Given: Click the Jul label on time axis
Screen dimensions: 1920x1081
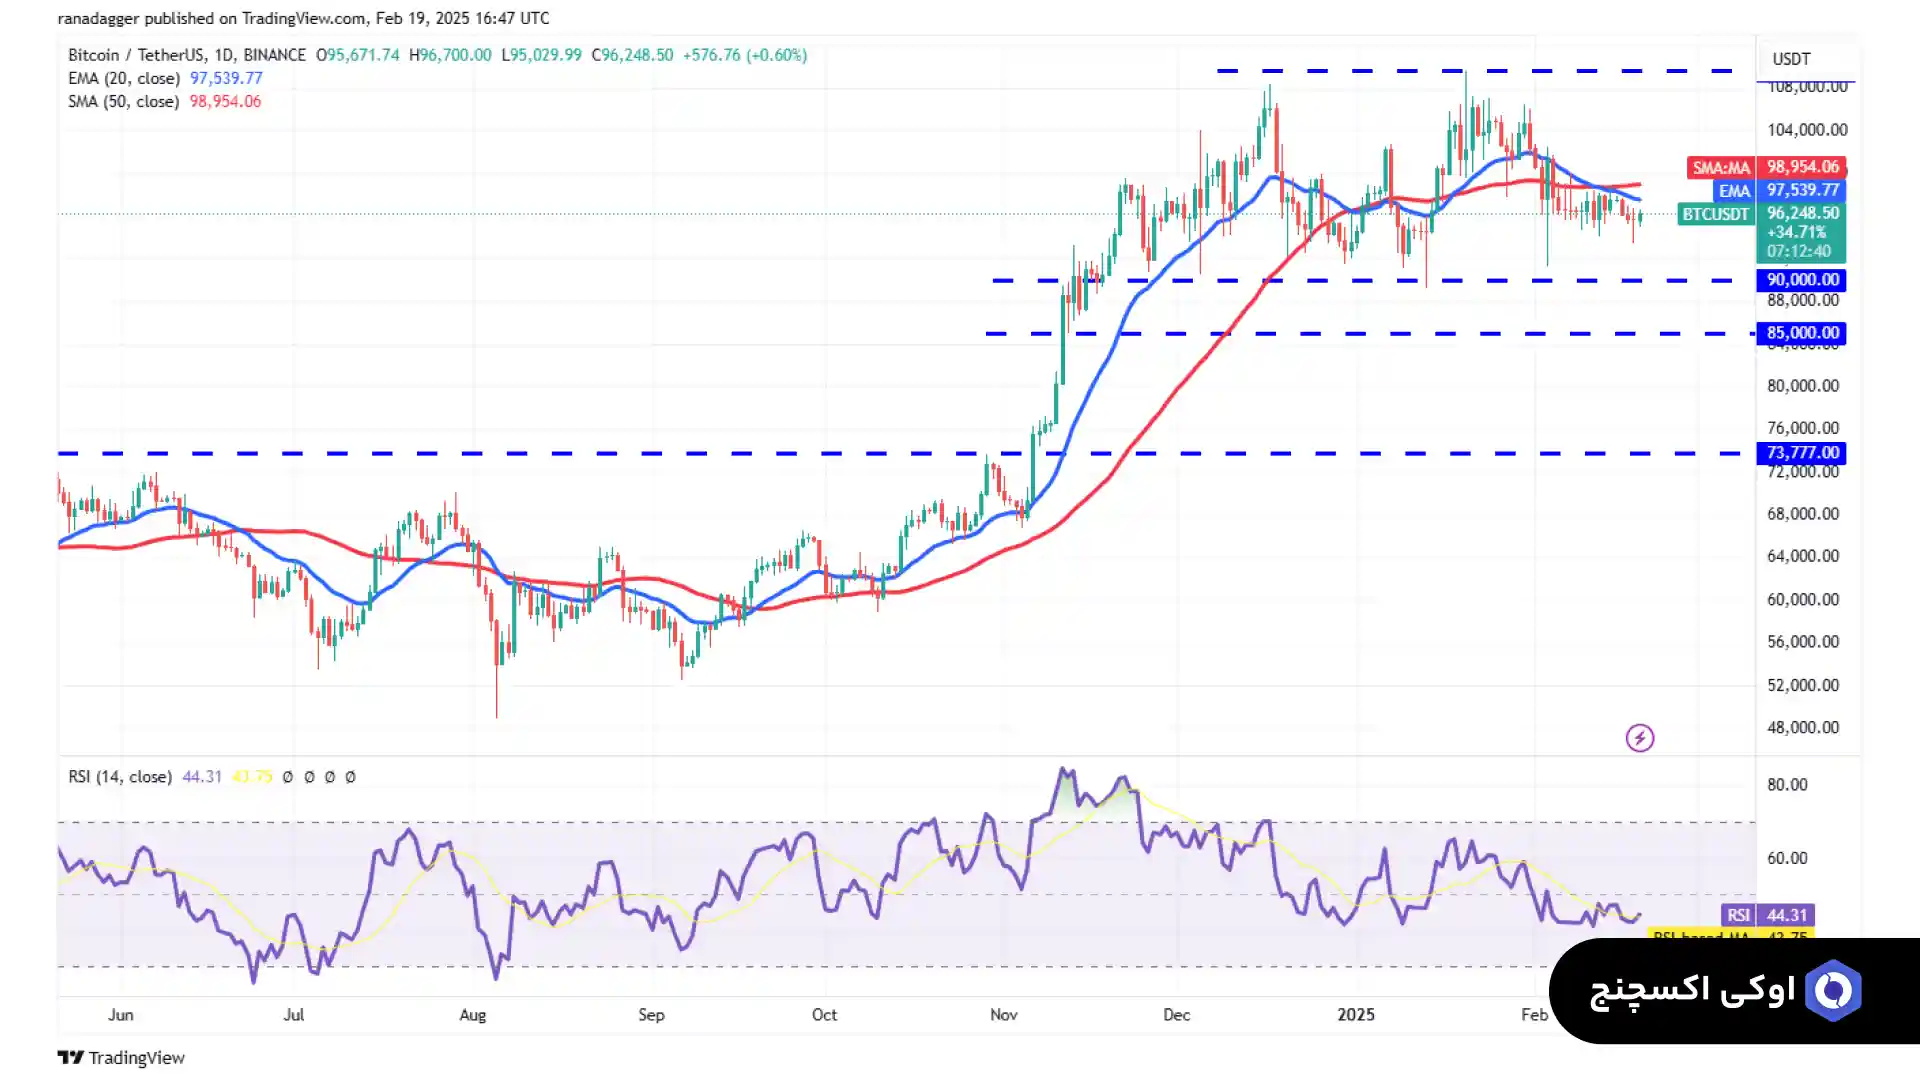Looking at the screenshot, I should [x=294, y=1014].
